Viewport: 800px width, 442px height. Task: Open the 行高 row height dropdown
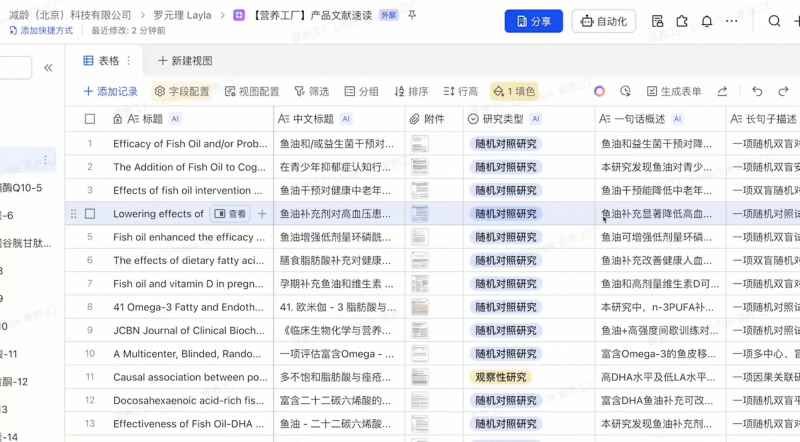(x=460, y=91)
